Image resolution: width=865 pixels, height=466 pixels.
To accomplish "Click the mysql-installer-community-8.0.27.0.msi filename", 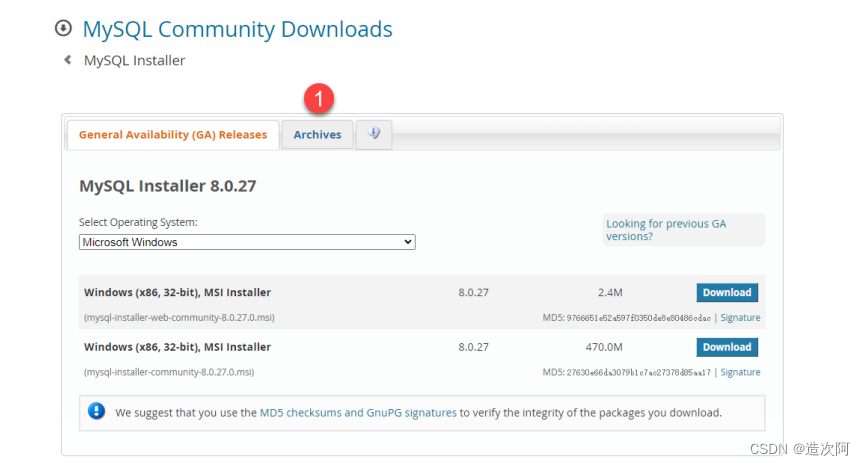I will click(x=169, y=372).
